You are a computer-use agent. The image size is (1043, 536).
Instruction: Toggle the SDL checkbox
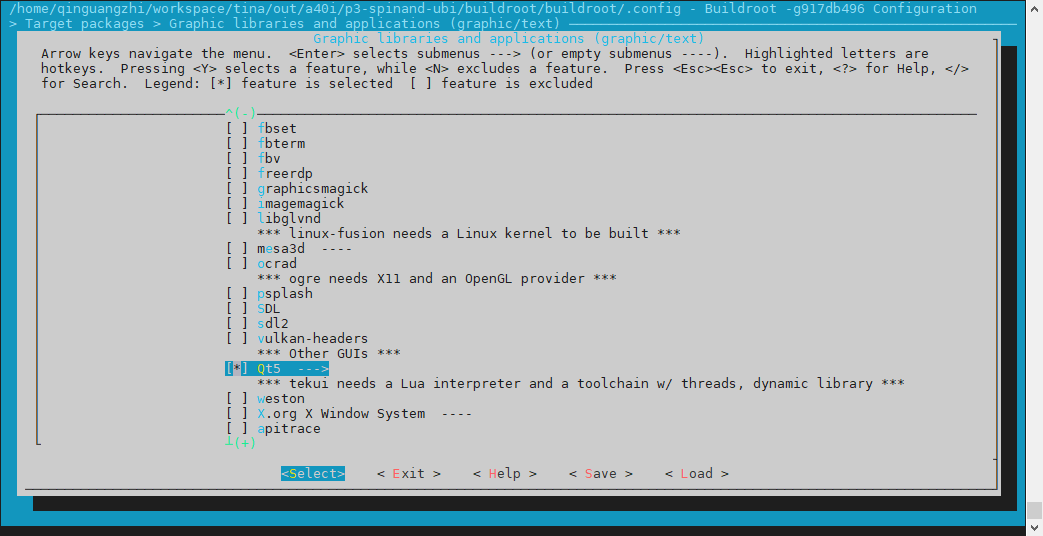tap(237, 309)
